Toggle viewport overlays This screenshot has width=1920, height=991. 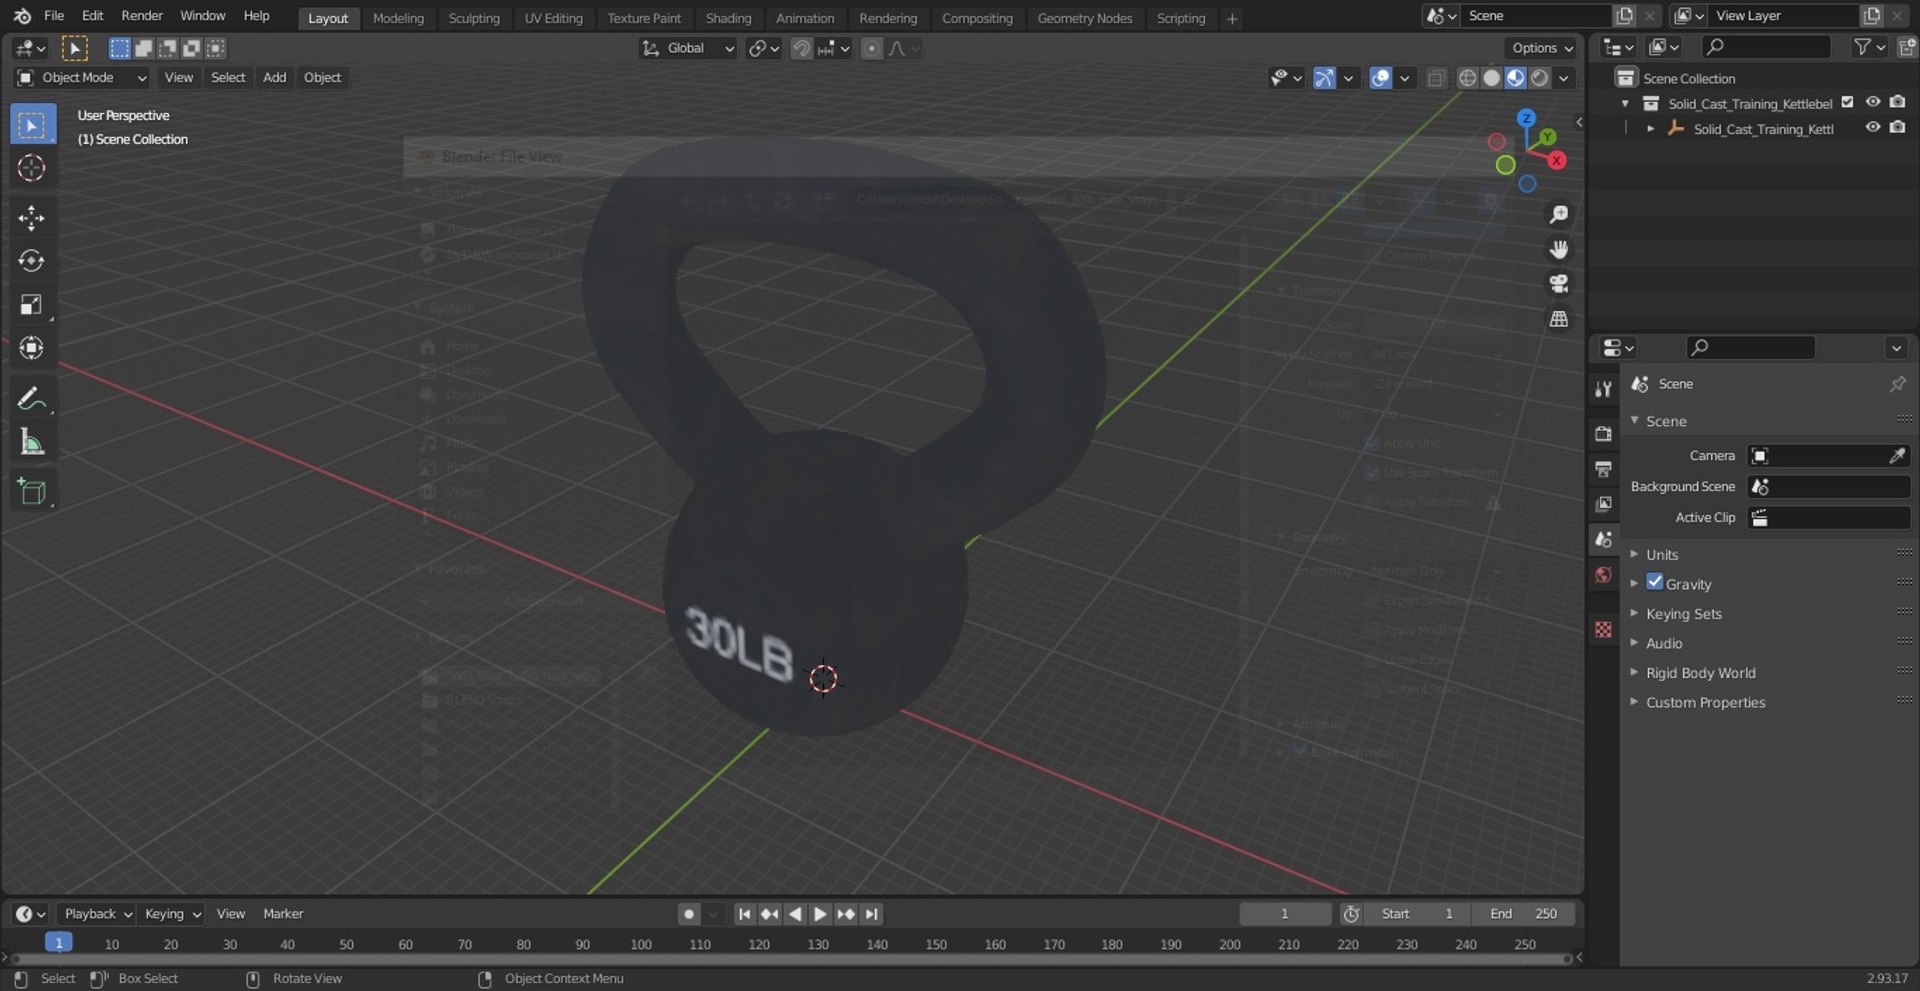(1381, 78)
